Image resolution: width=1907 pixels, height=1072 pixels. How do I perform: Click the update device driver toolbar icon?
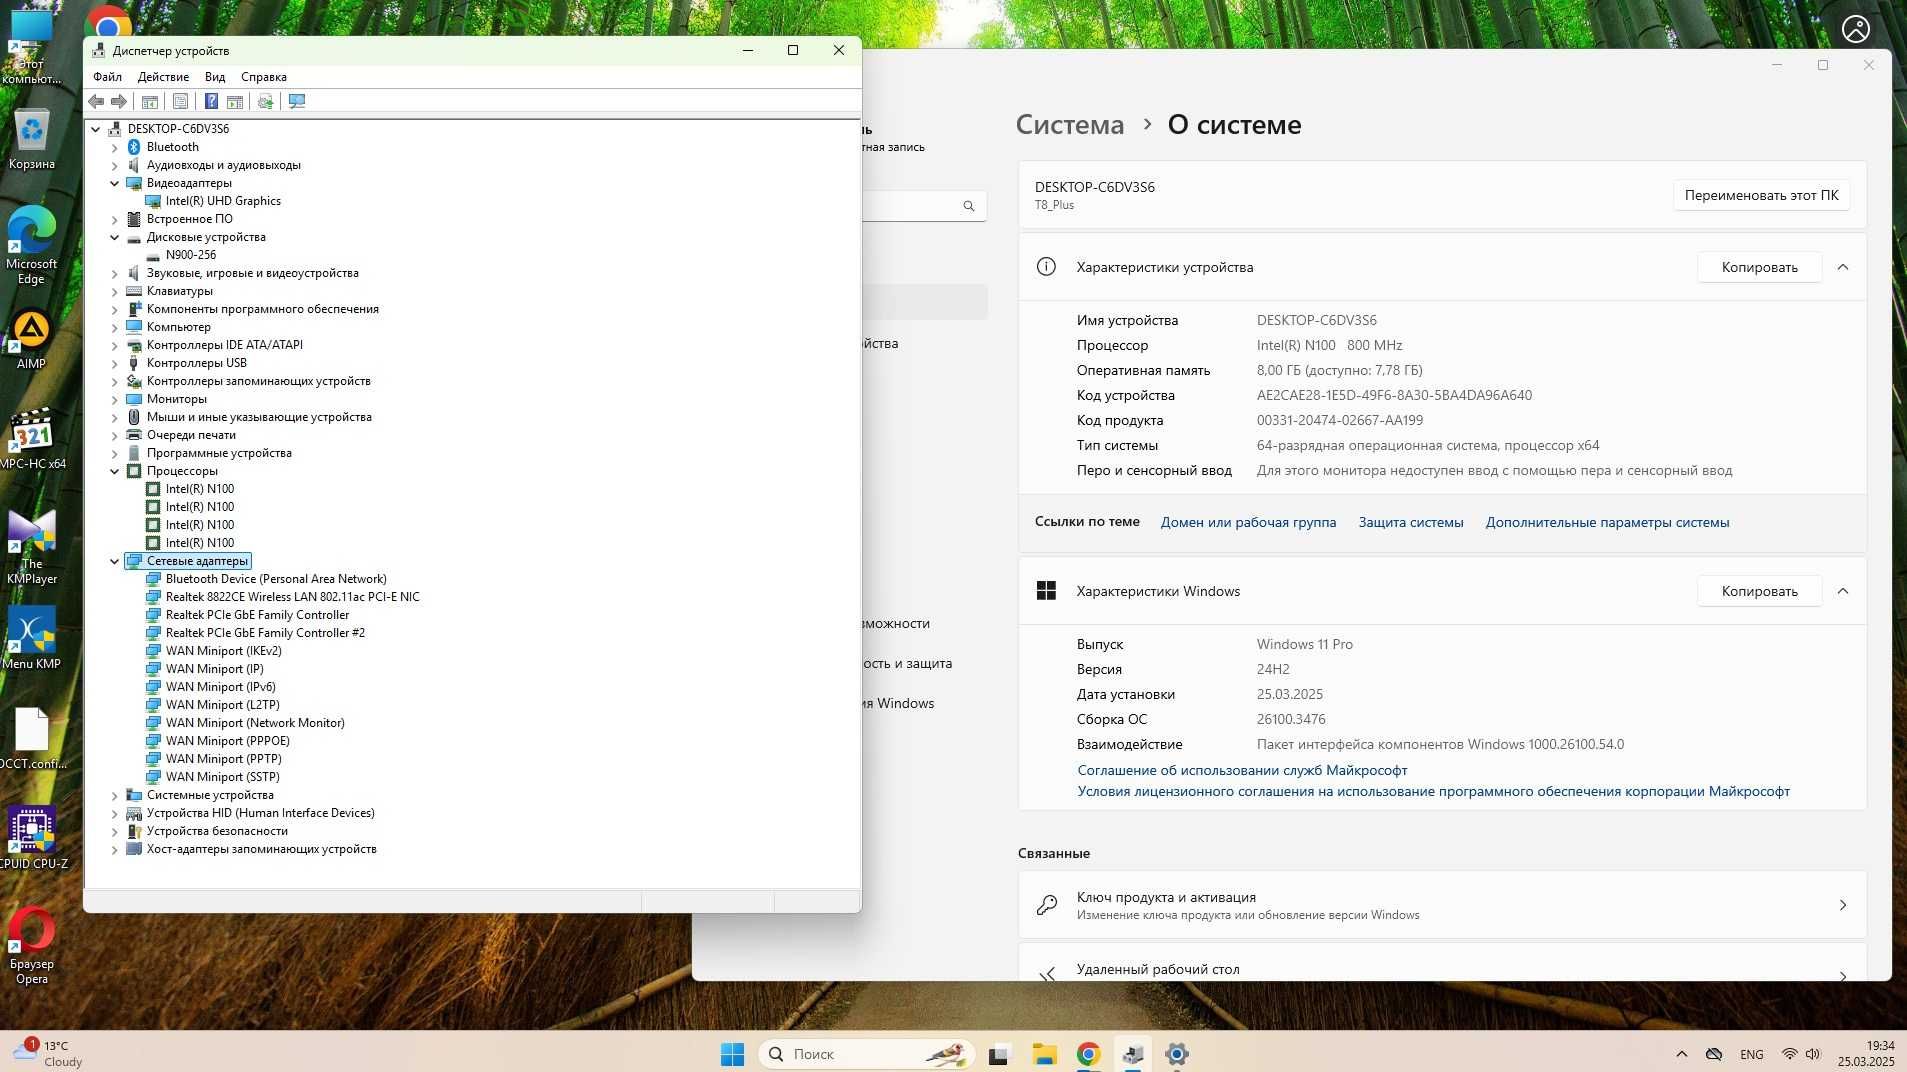[265, 101]
